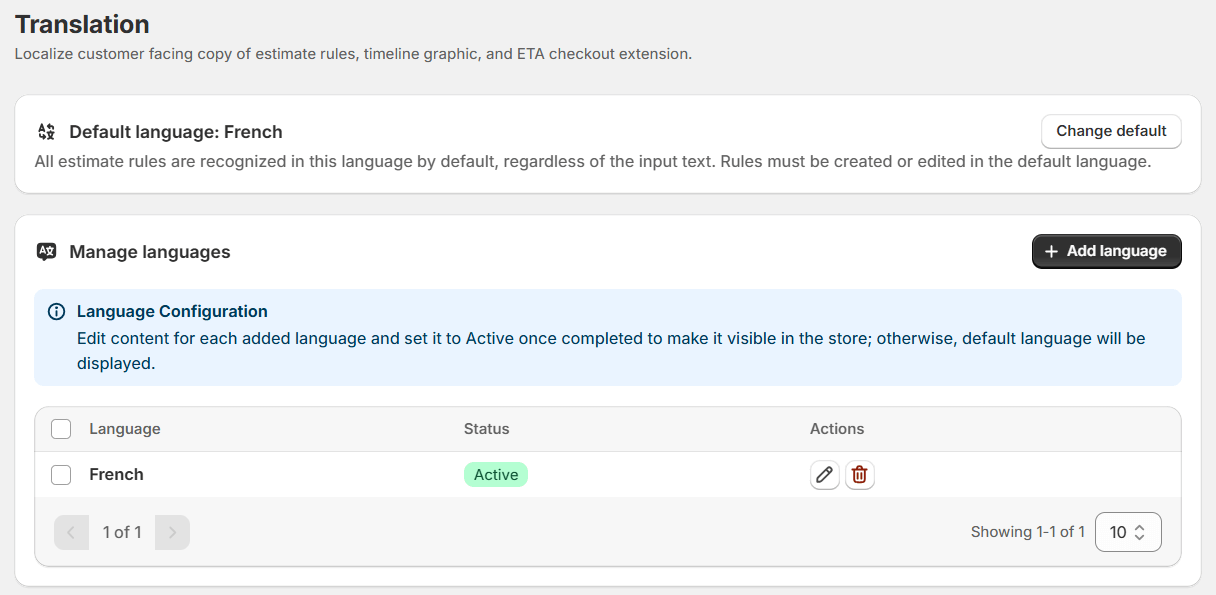Click the Manage languages panel icon
This screenshot has width=1216, height=595.
(46, 251)
